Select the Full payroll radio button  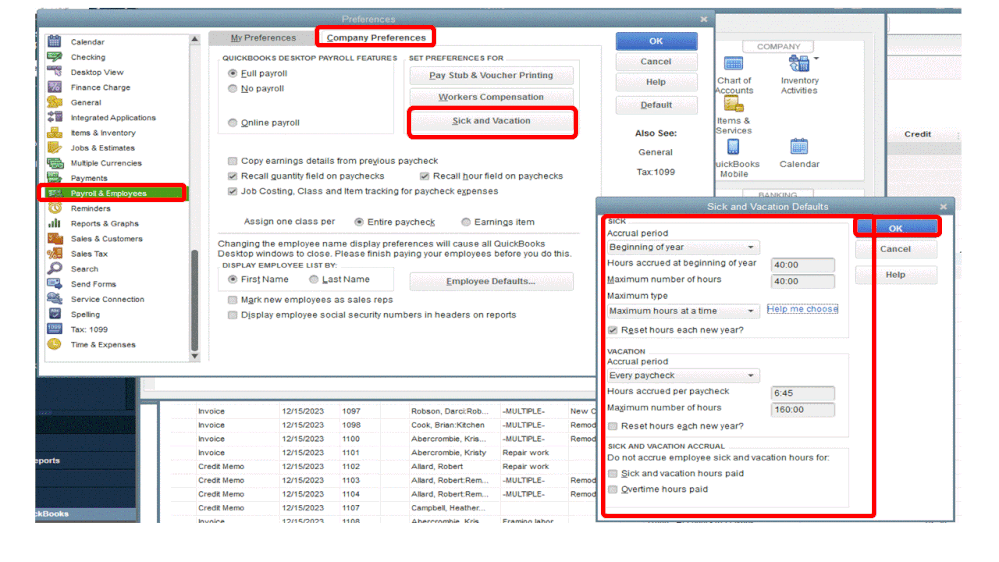point(233,73)
